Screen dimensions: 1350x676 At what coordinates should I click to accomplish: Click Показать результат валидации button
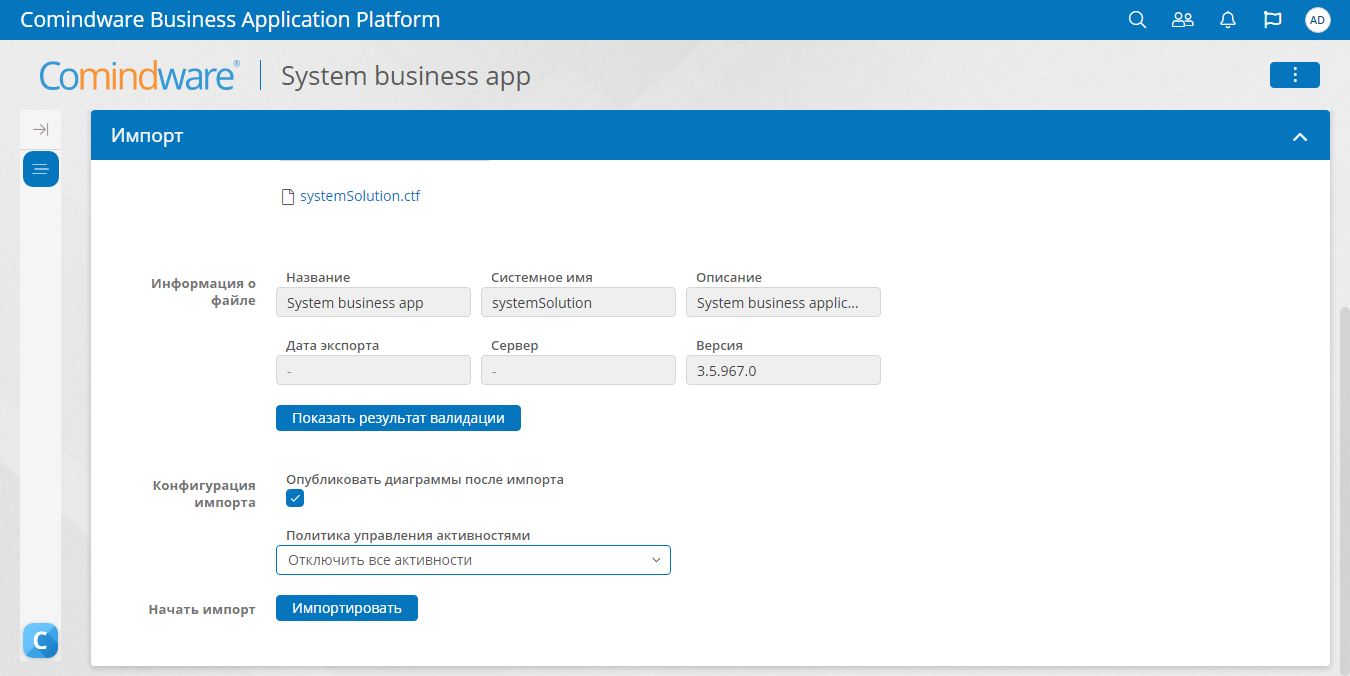398,418
